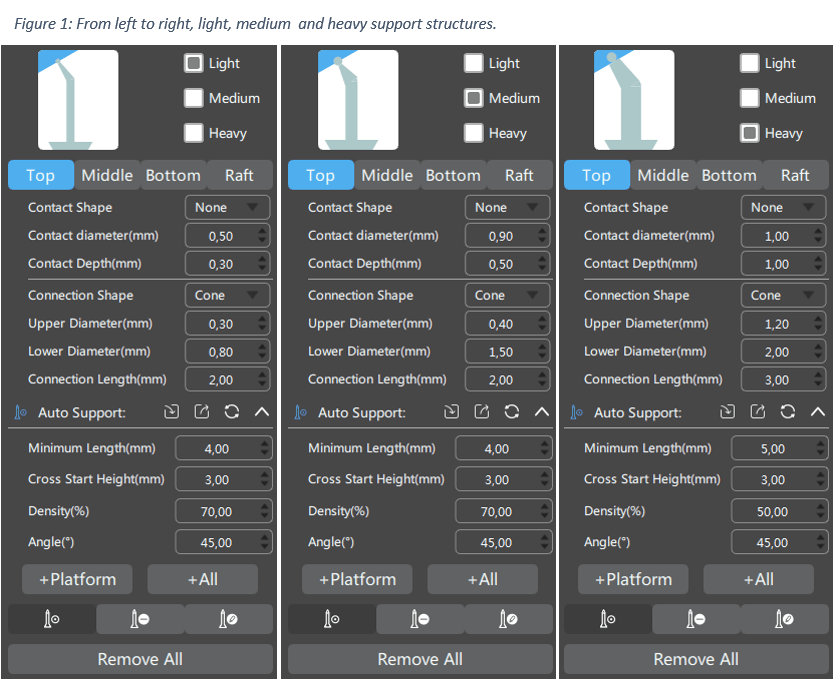Choose the delete-support tool in the Light panel
Viewport: 833px width, 679px height.
pos(140,619)
